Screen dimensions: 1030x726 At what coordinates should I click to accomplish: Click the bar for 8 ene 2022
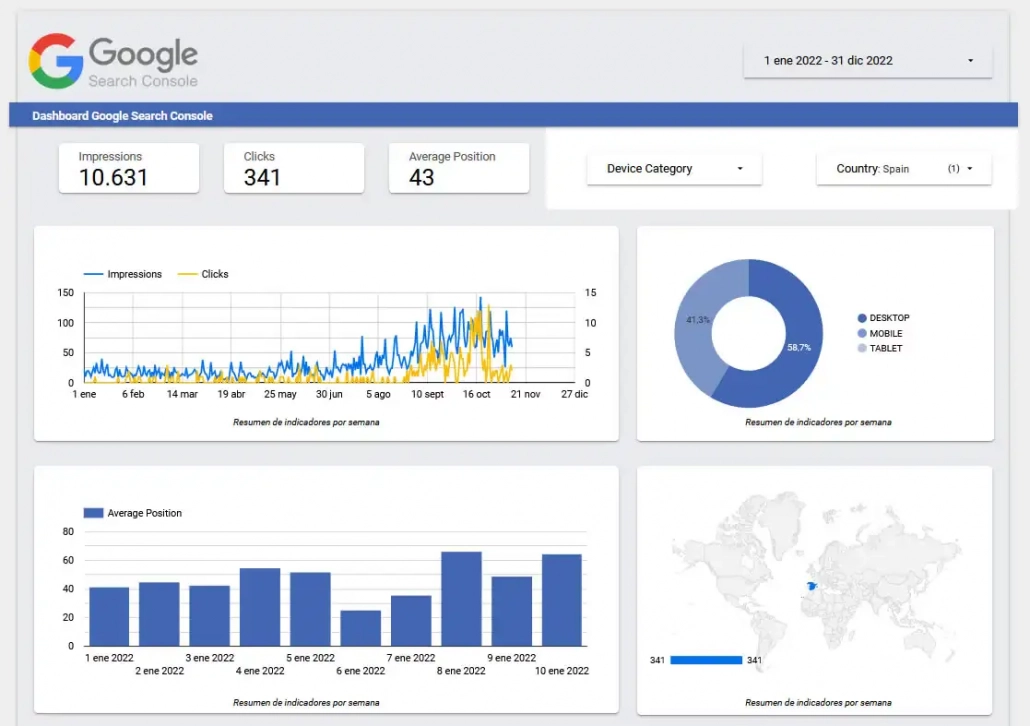tap(461, 599)
